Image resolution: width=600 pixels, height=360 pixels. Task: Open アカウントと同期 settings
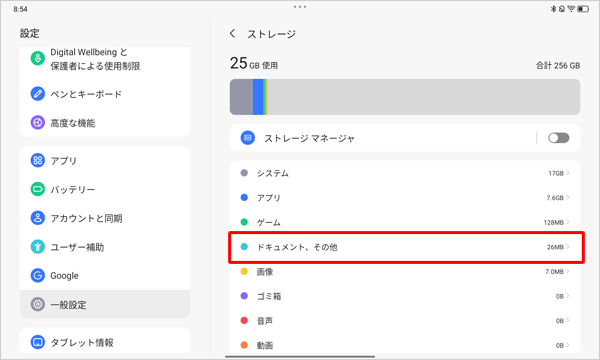105,218
